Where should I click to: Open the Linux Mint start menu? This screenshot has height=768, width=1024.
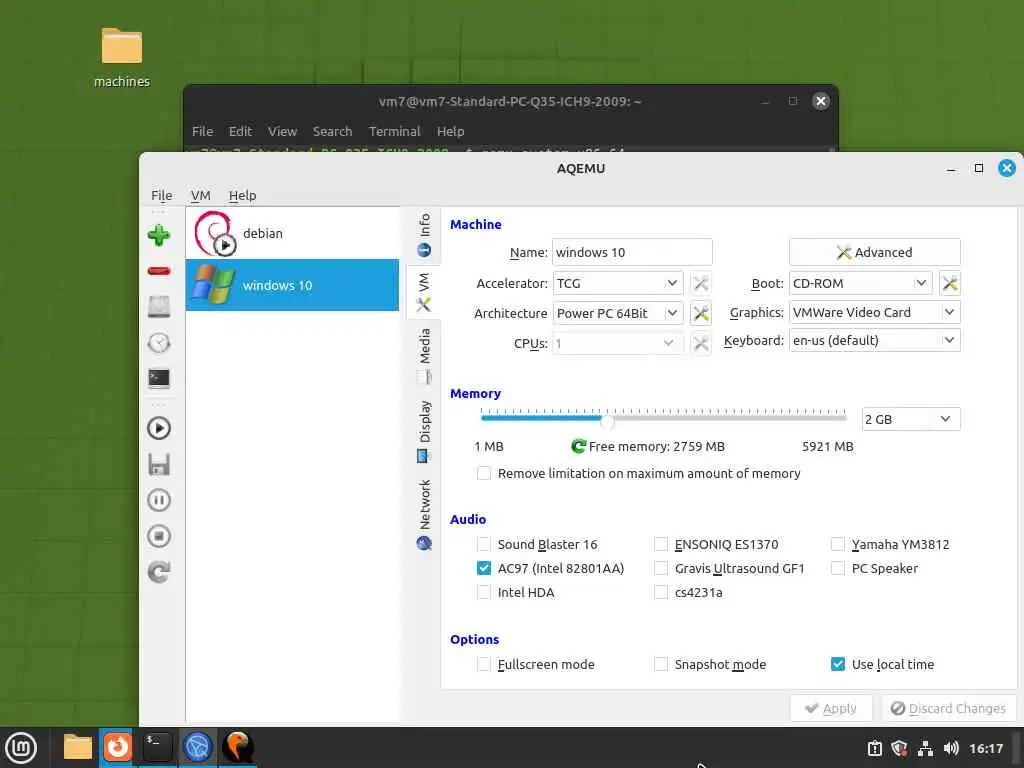coord(21,748)
